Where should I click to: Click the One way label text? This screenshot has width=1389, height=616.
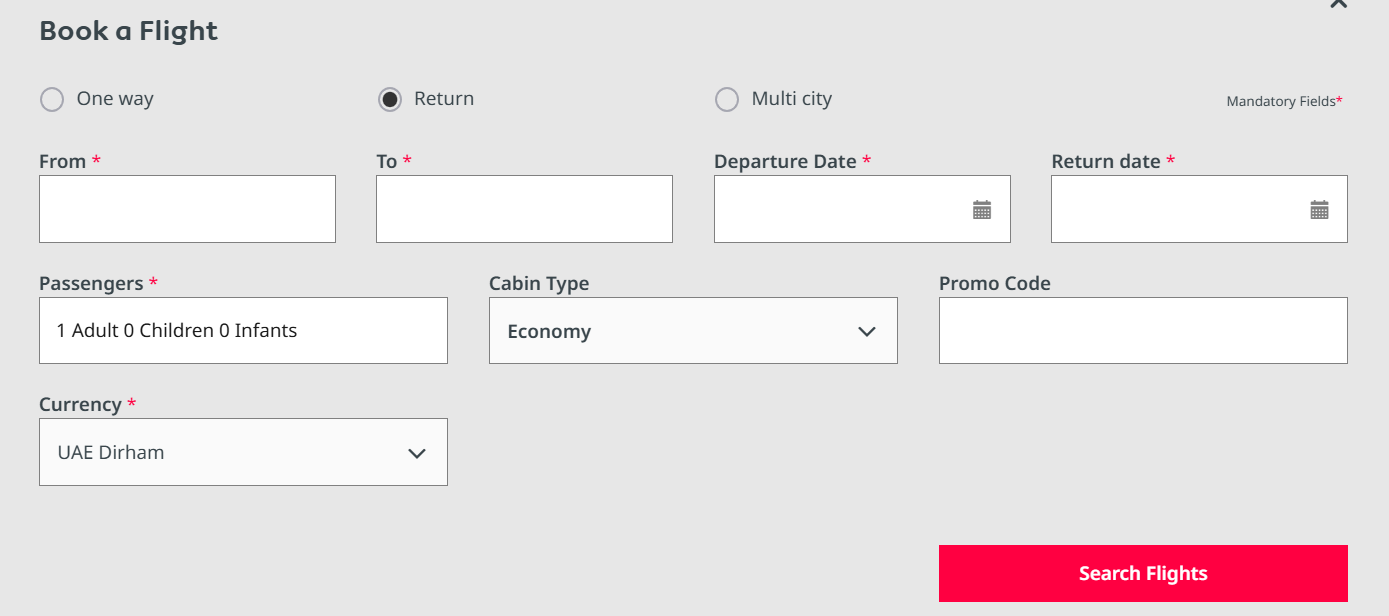115,99
